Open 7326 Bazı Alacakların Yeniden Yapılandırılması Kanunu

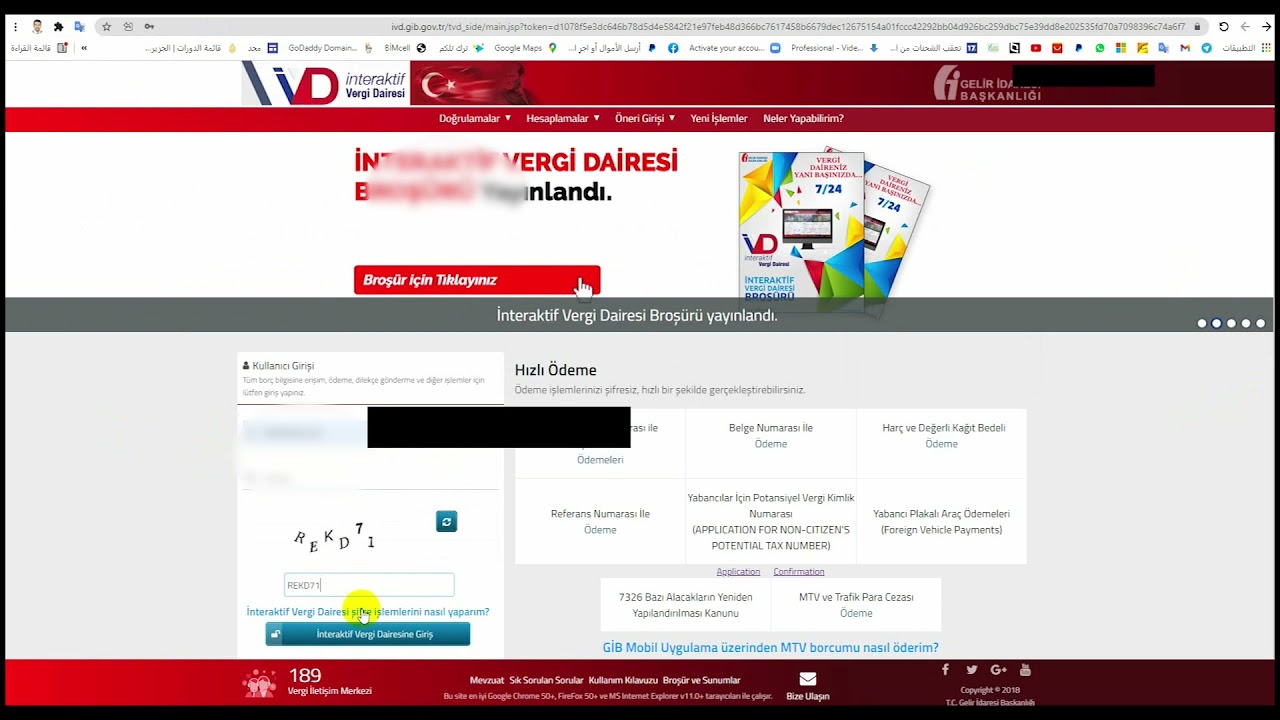685,605
